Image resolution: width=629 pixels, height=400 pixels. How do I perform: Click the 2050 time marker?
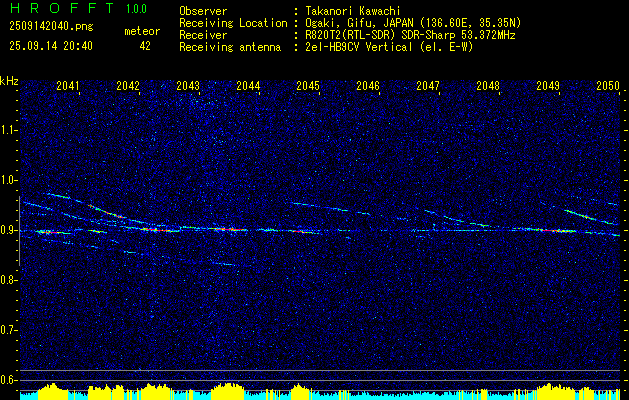tap(608, 86)
